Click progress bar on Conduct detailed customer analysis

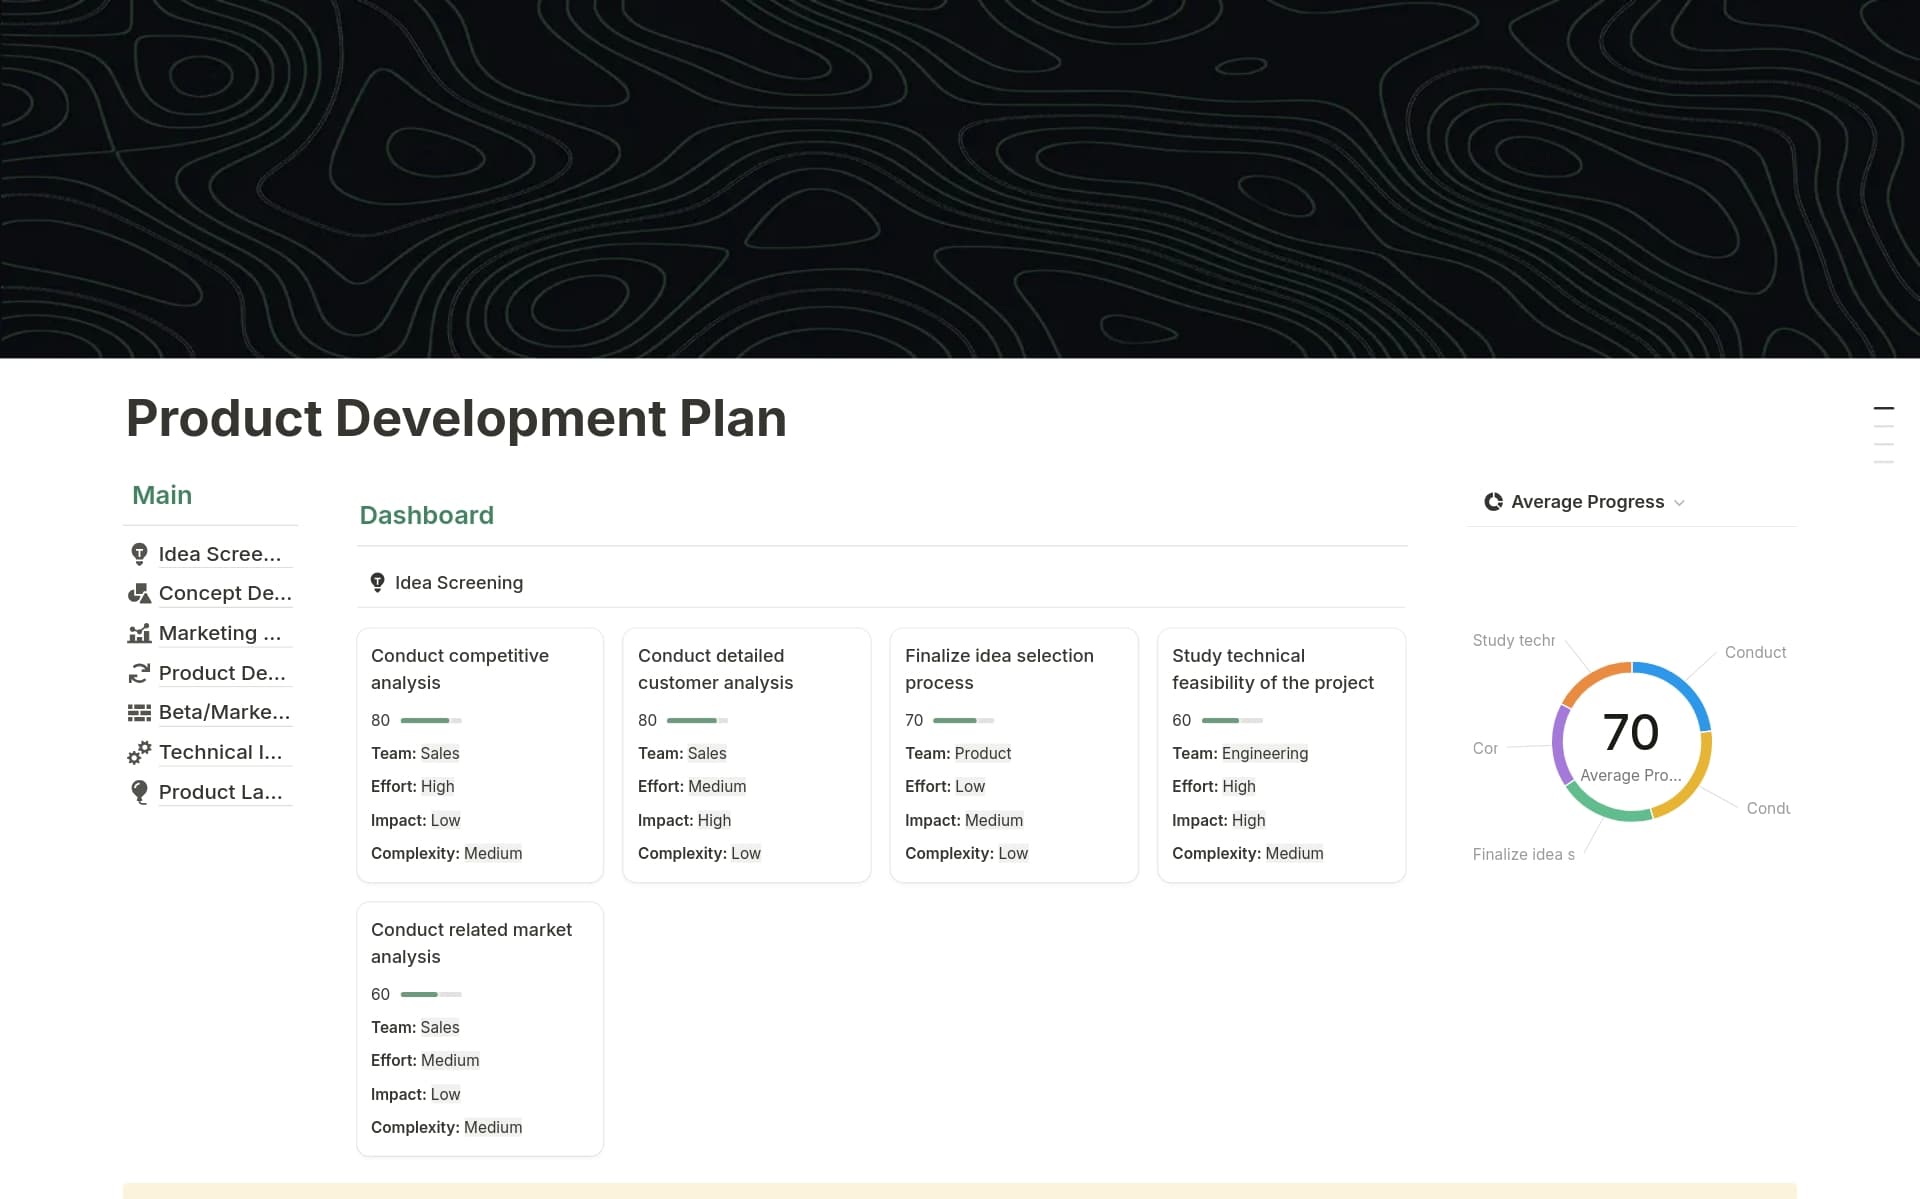pos(696,720)
